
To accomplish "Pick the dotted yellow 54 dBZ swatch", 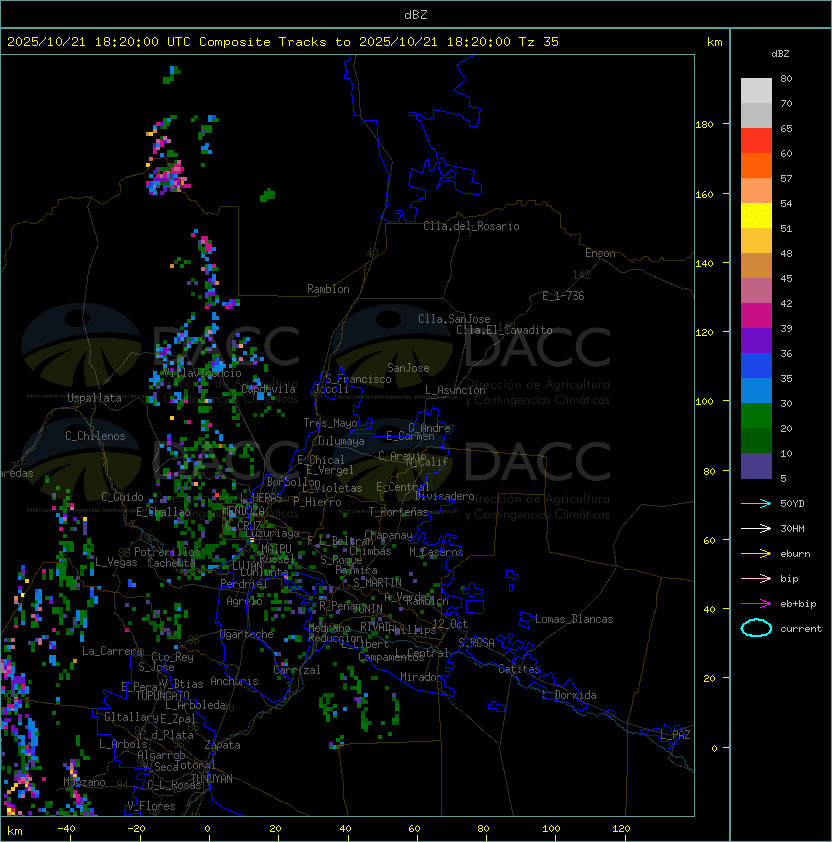I will (x=756, y=215).
